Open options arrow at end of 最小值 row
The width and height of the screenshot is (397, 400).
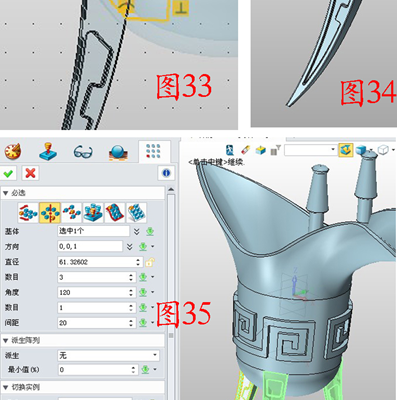(155, 369)
